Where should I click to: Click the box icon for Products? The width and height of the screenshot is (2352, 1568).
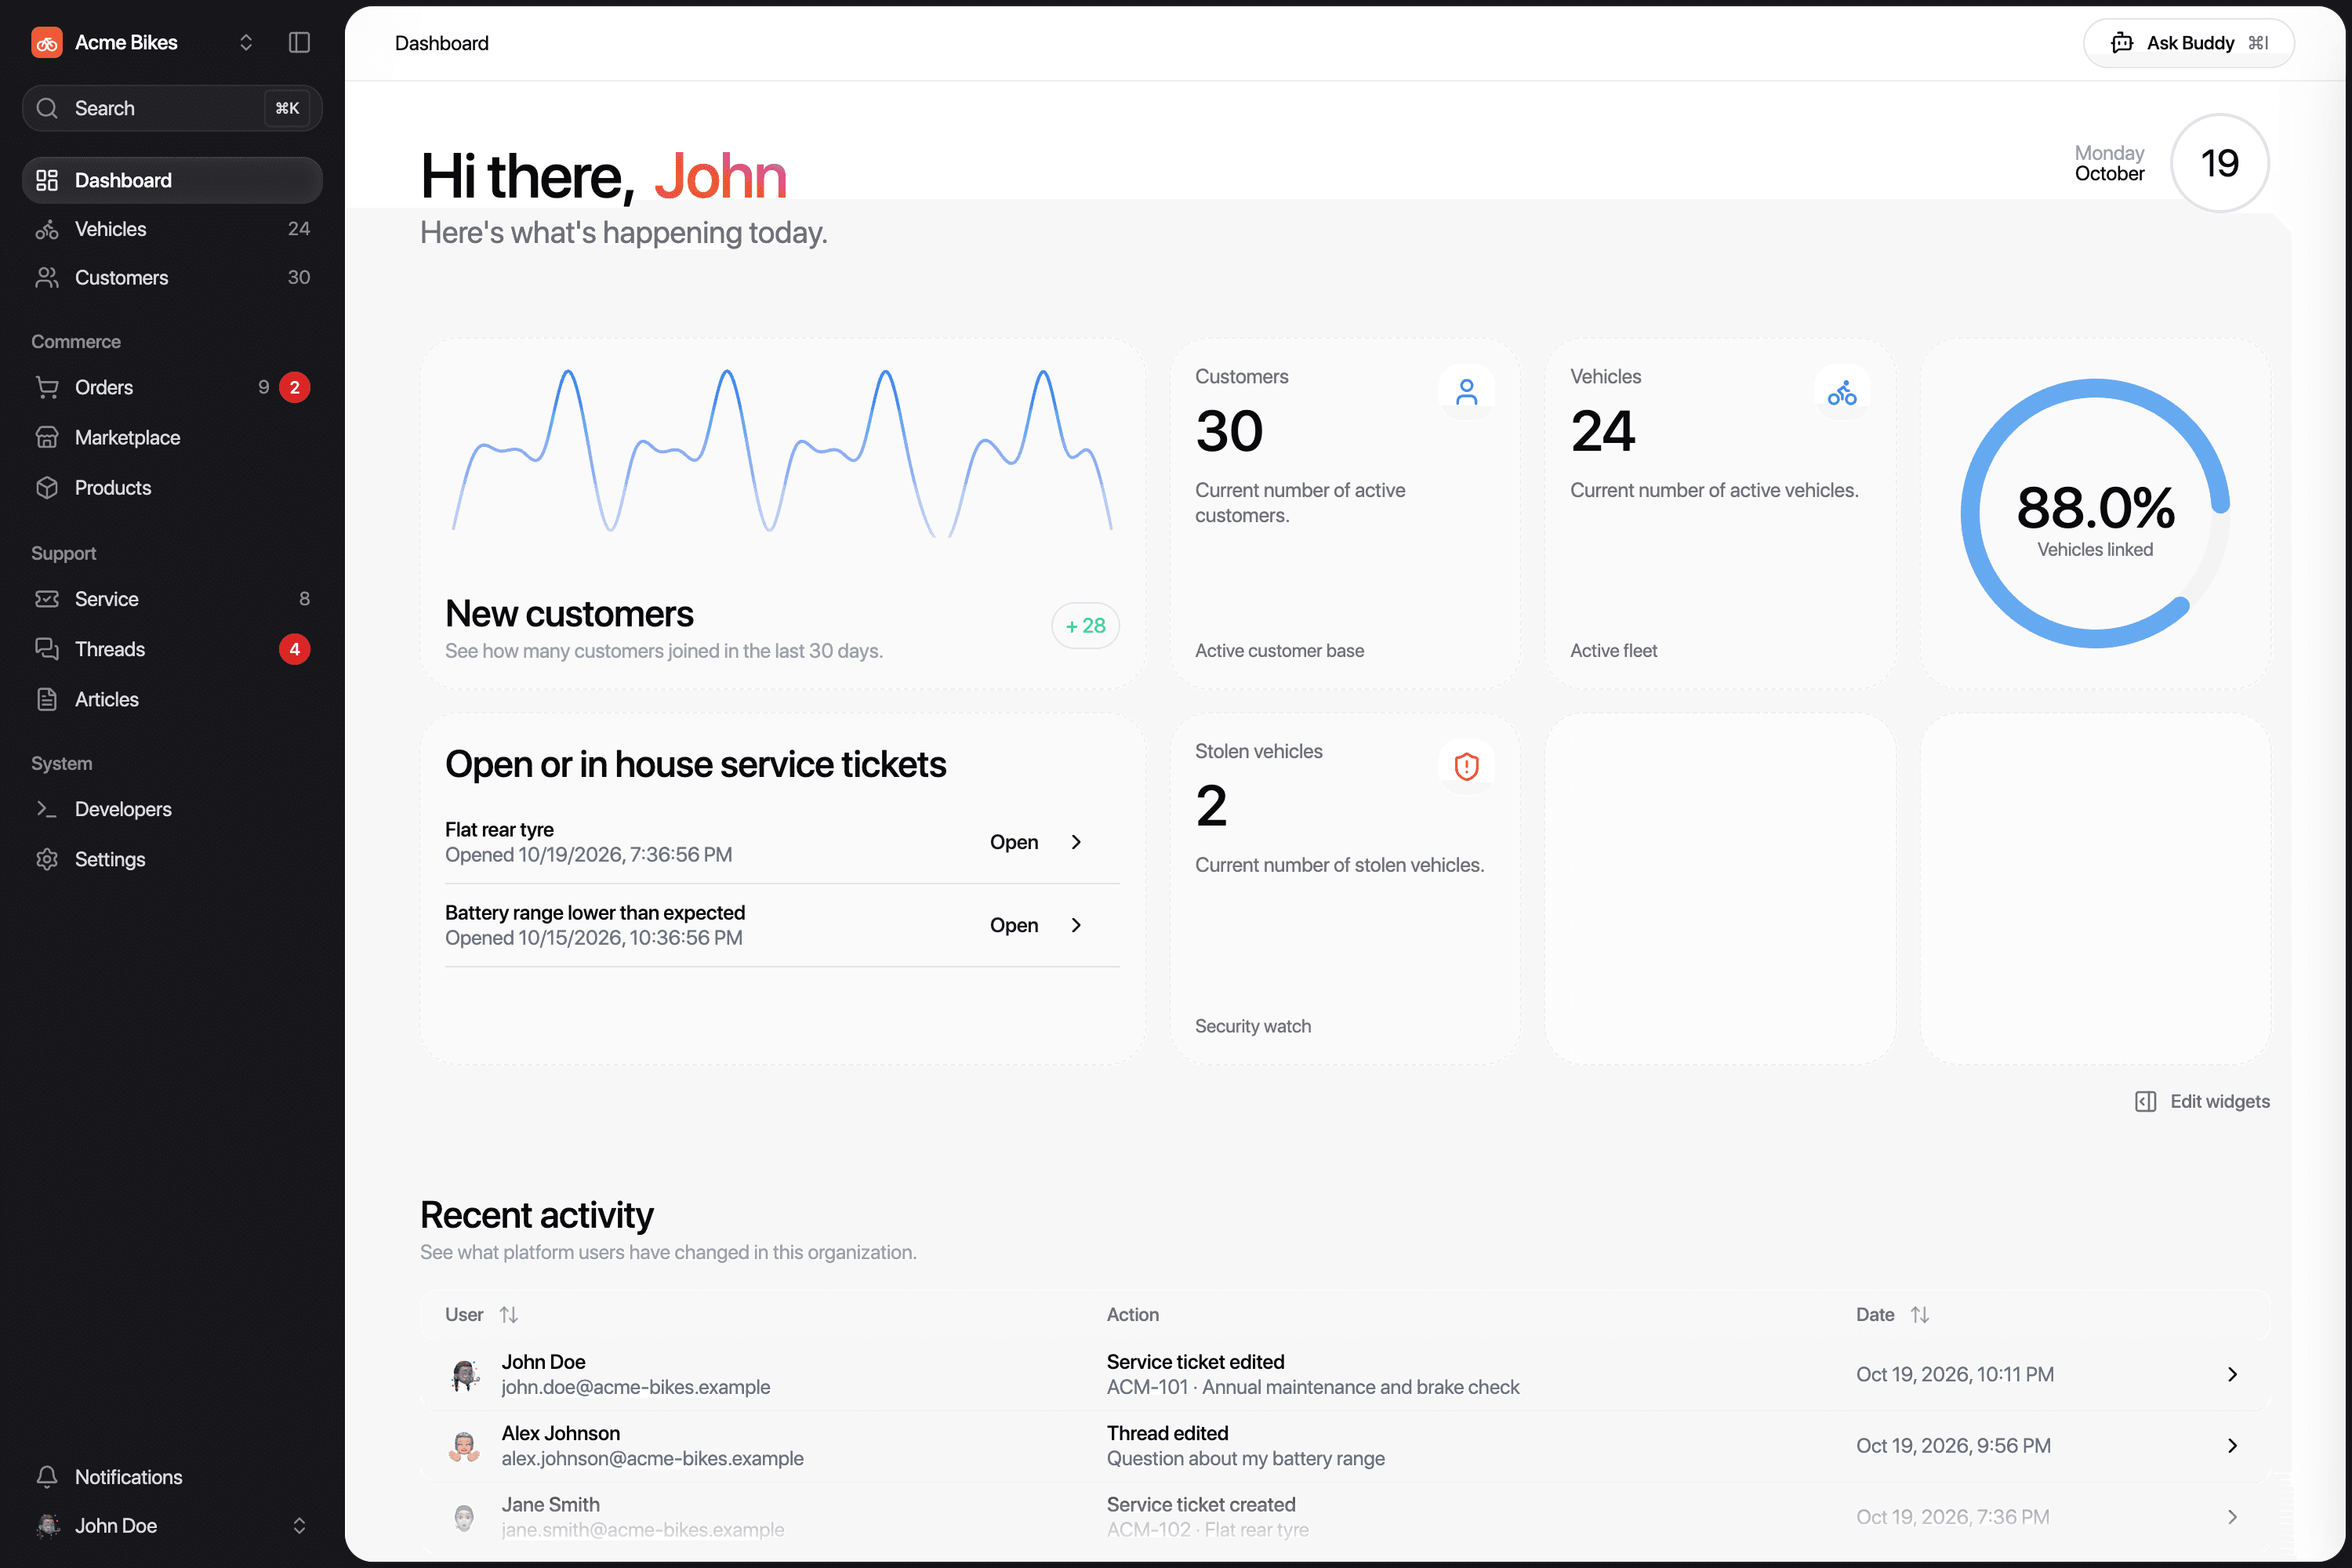click(47, 487)
